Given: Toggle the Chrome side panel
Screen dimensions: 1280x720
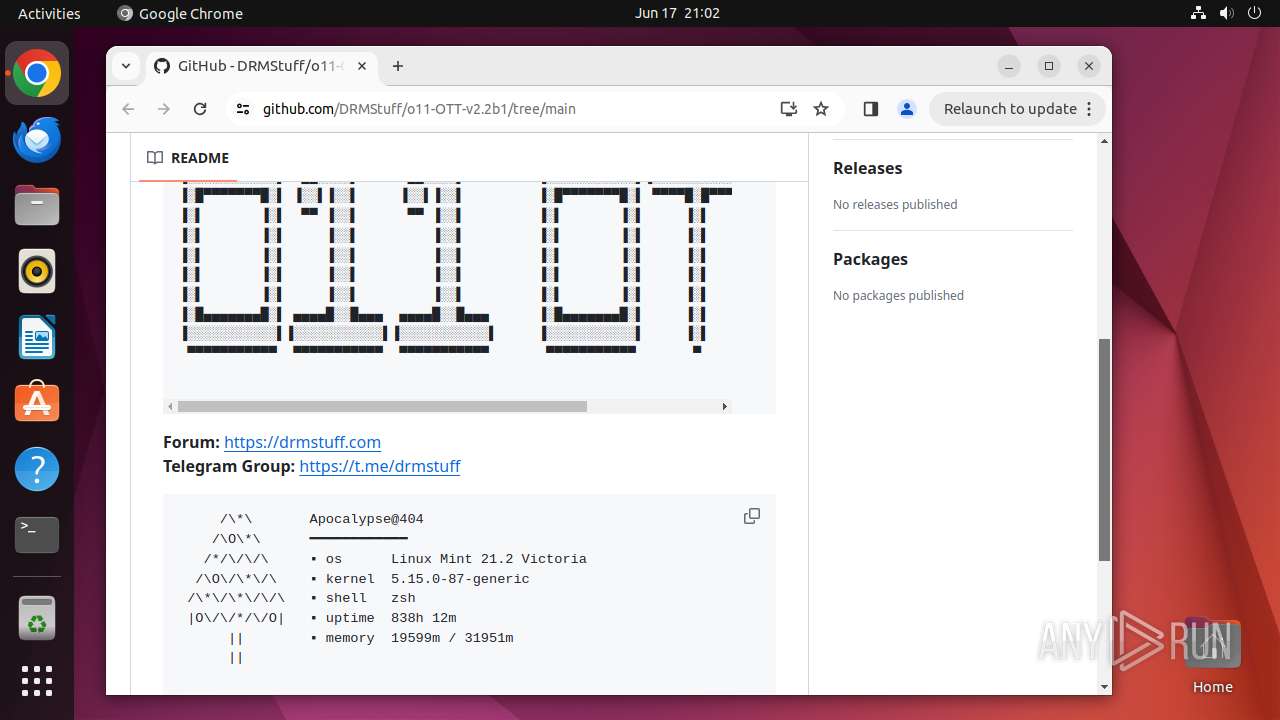Looking at the screenshot, I should (x=870, y=109).
